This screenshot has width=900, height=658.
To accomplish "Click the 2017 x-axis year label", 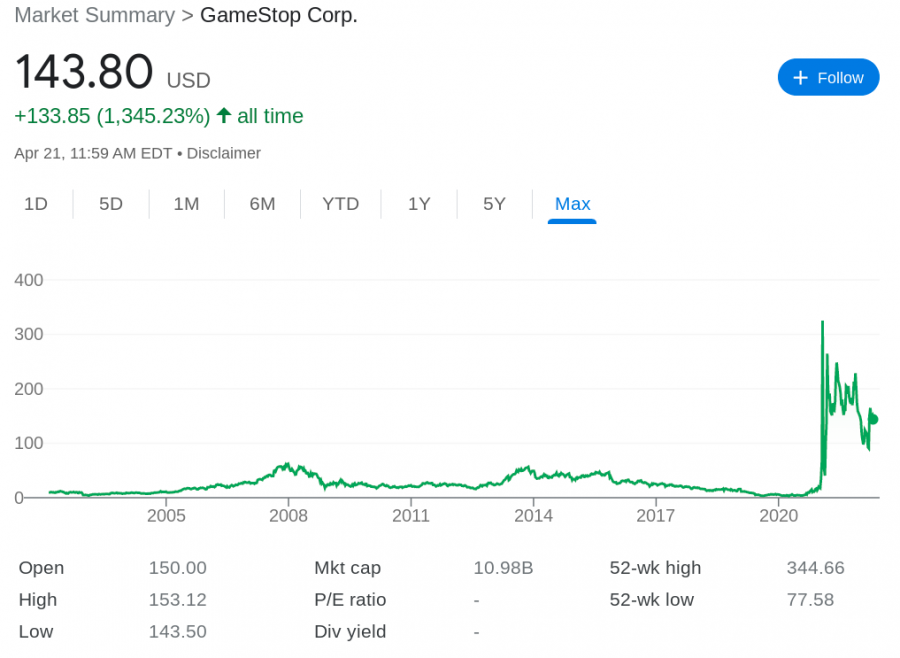I will [x=655, y=516].
